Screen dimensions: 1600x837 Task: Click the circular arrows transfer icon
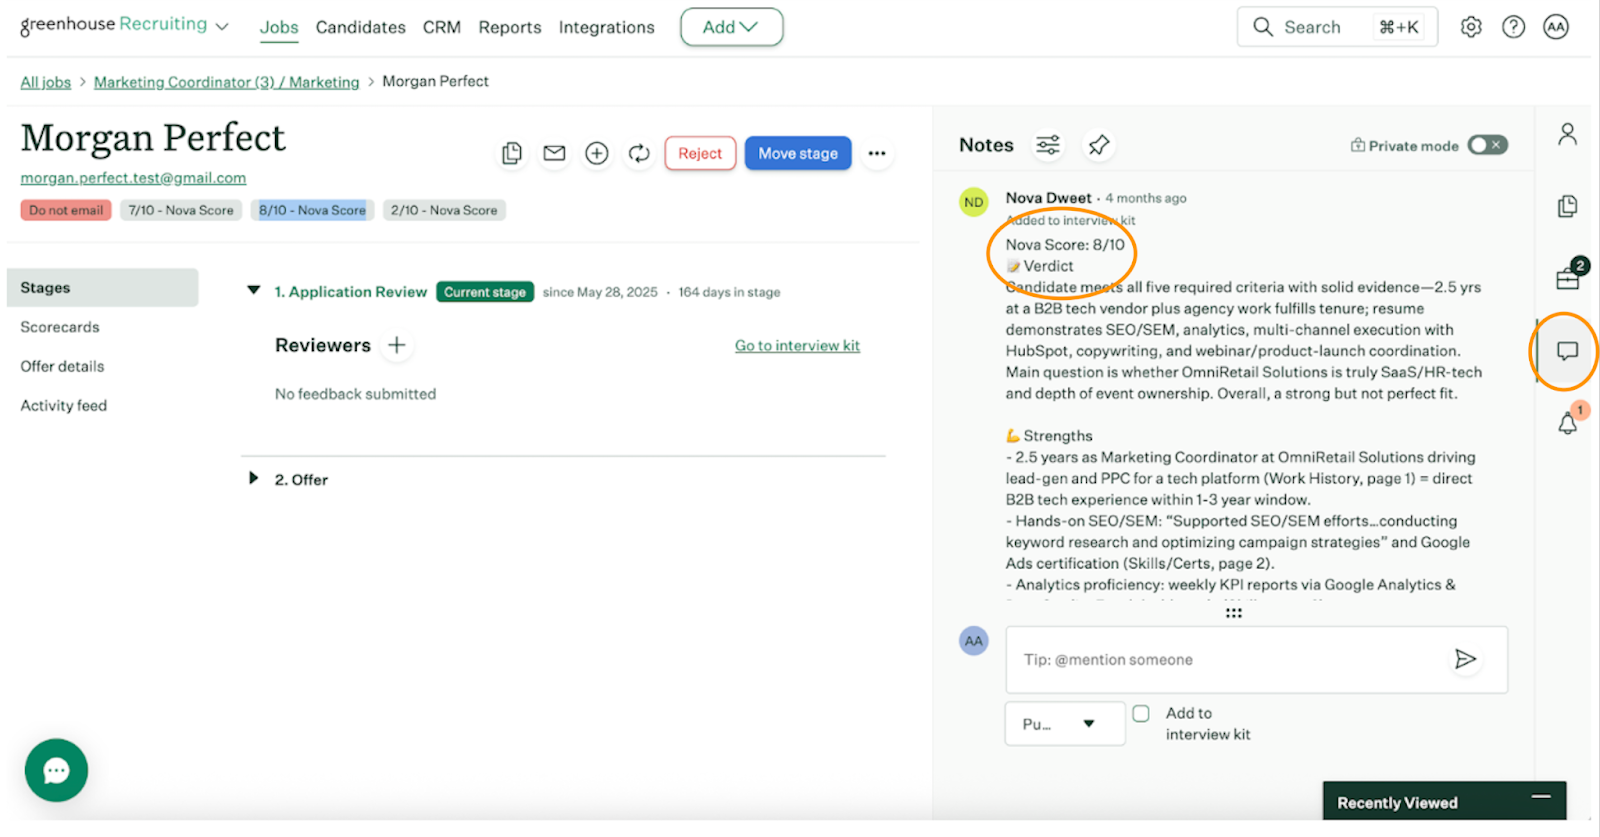(639, 153)
